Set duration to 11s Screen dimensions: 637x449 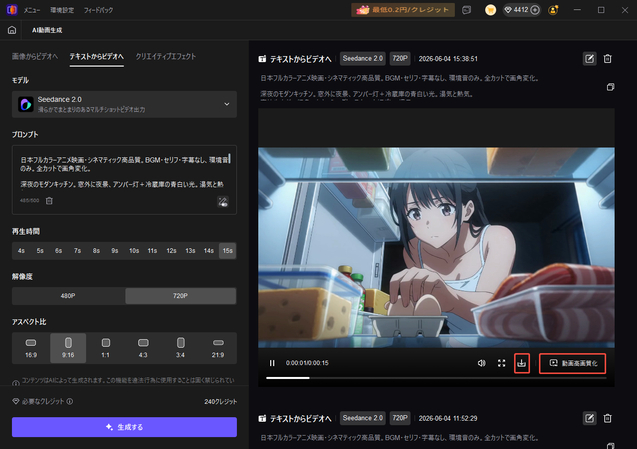(x=152, y=251)
